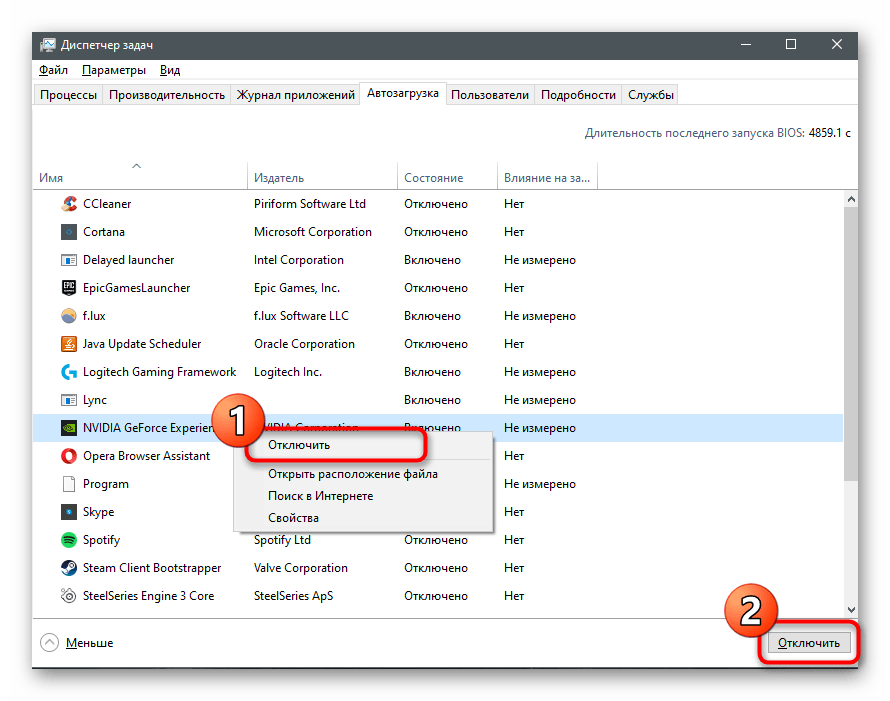Open the Службы tab
Image resolution: width=890 pixels, height=701 pixels.
(x=651, y=95)
